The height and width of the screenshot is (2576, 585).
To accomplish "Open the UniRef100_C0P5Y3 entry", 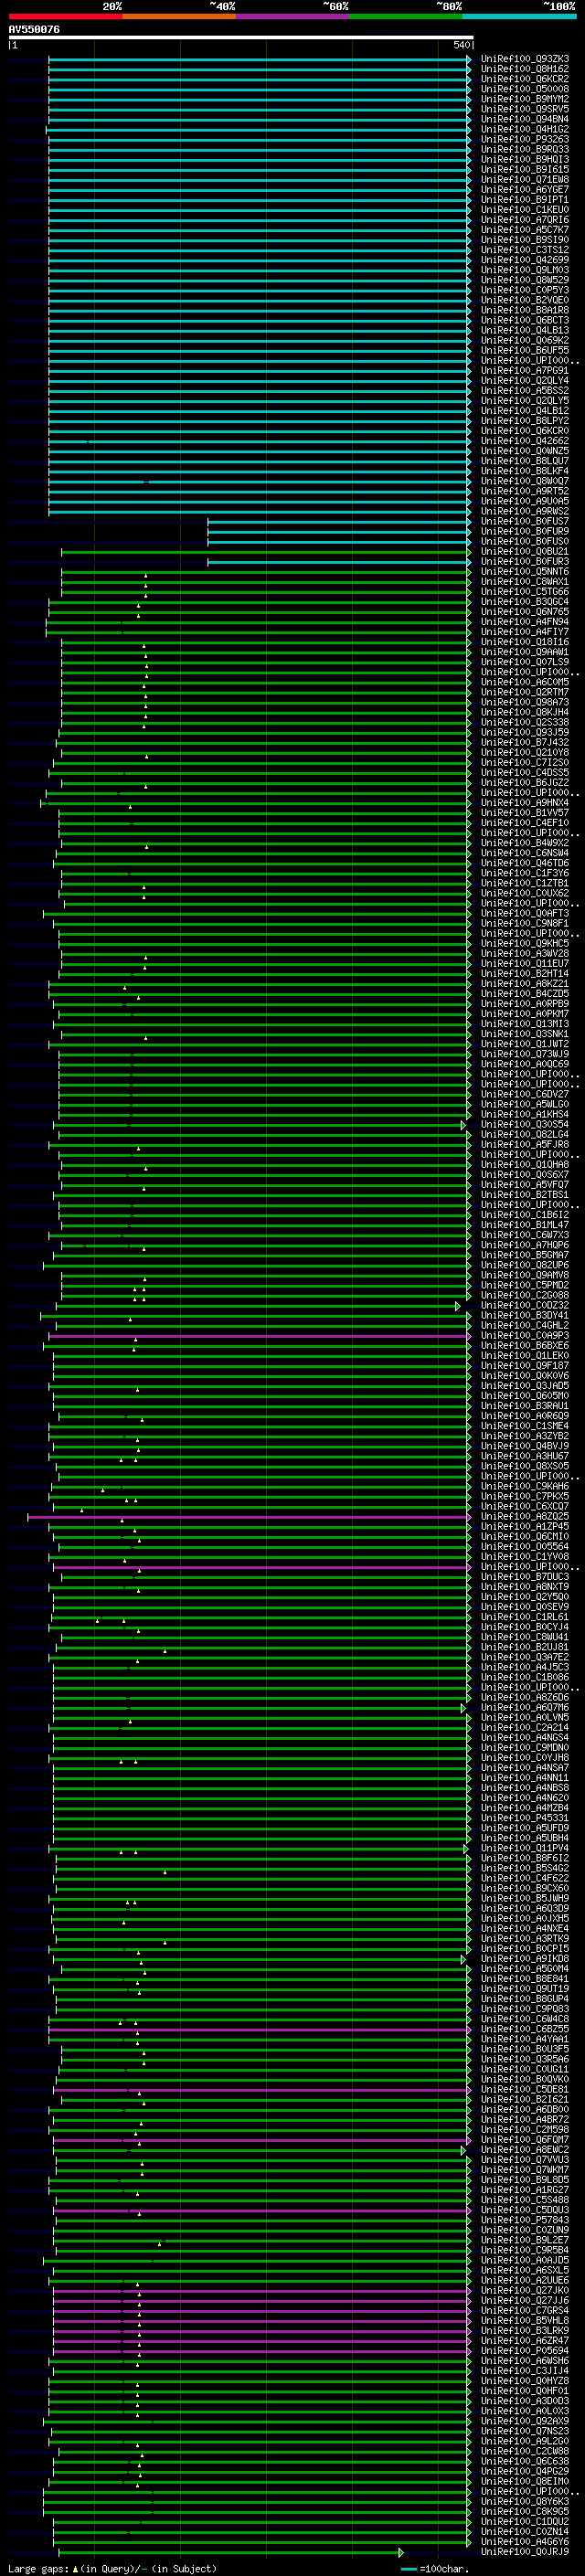I will pyautogui.click(x=525, y=290).
